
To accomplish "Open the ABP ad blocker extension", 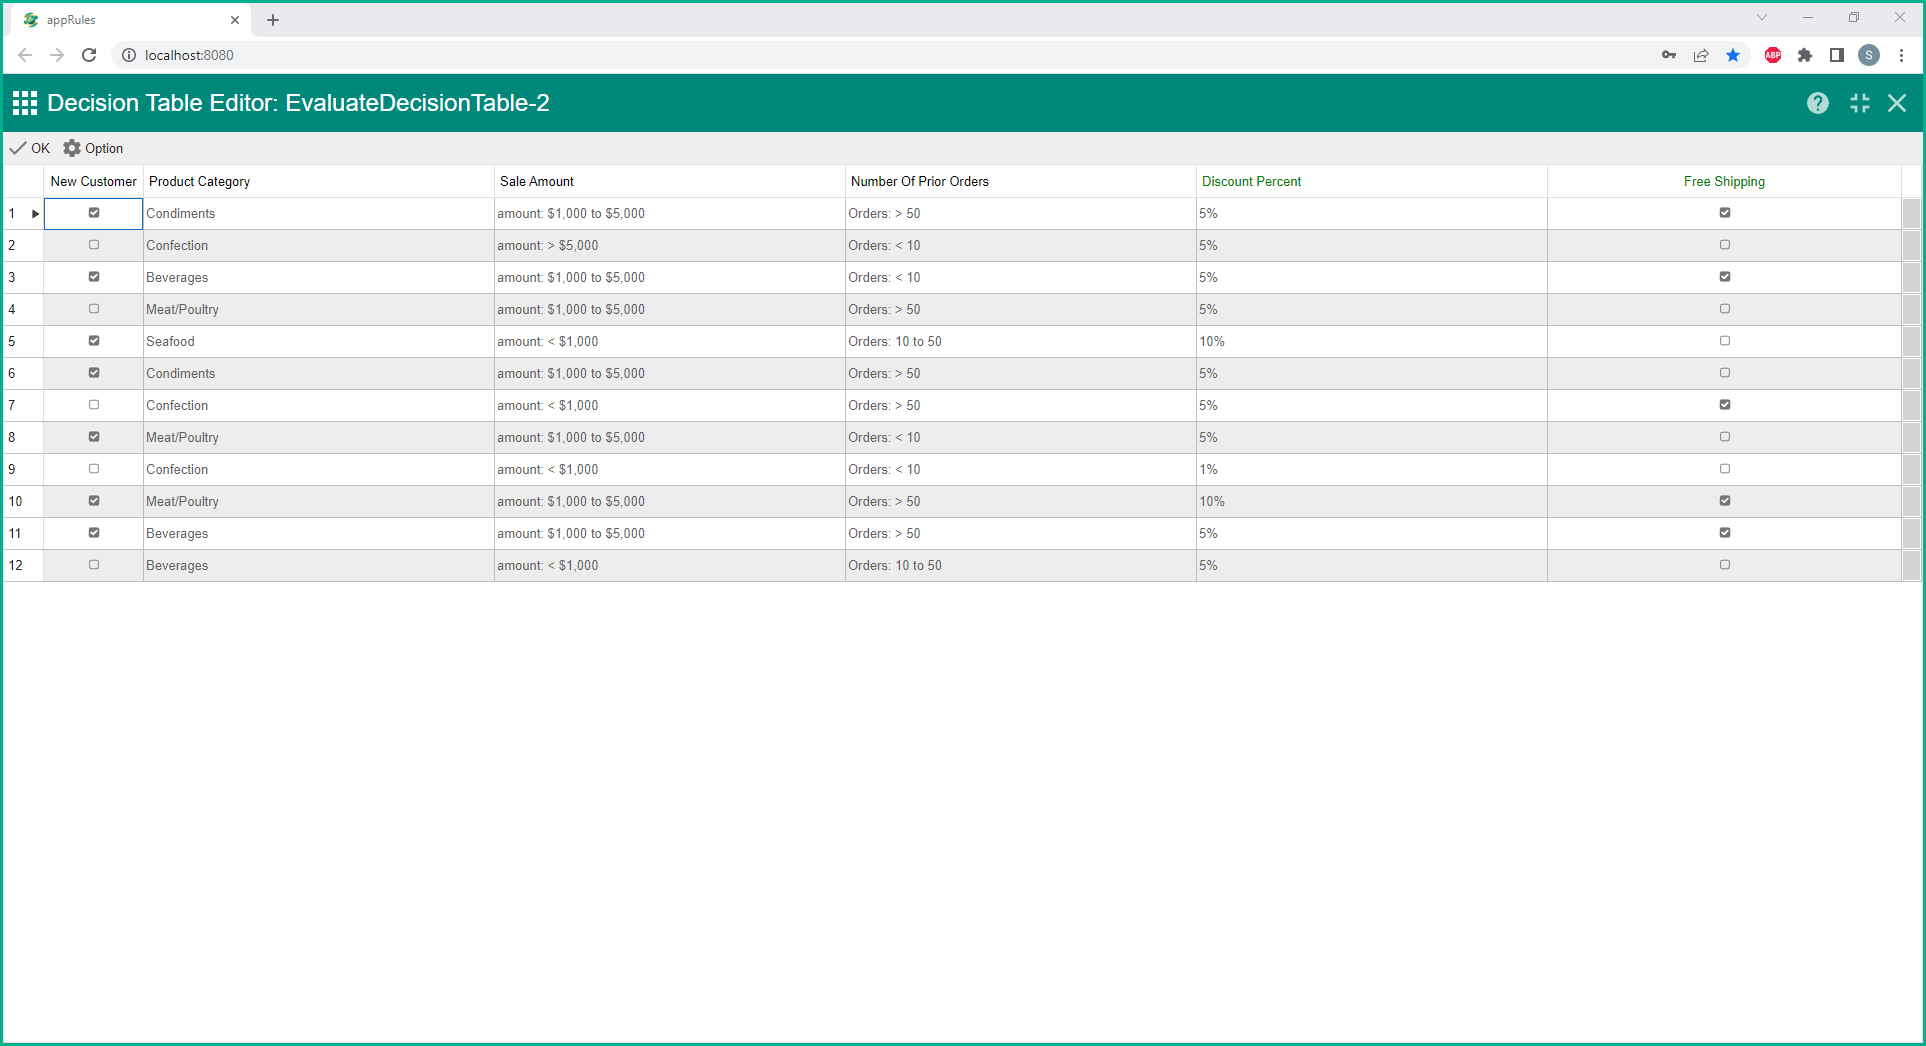I will [1773, 55].
